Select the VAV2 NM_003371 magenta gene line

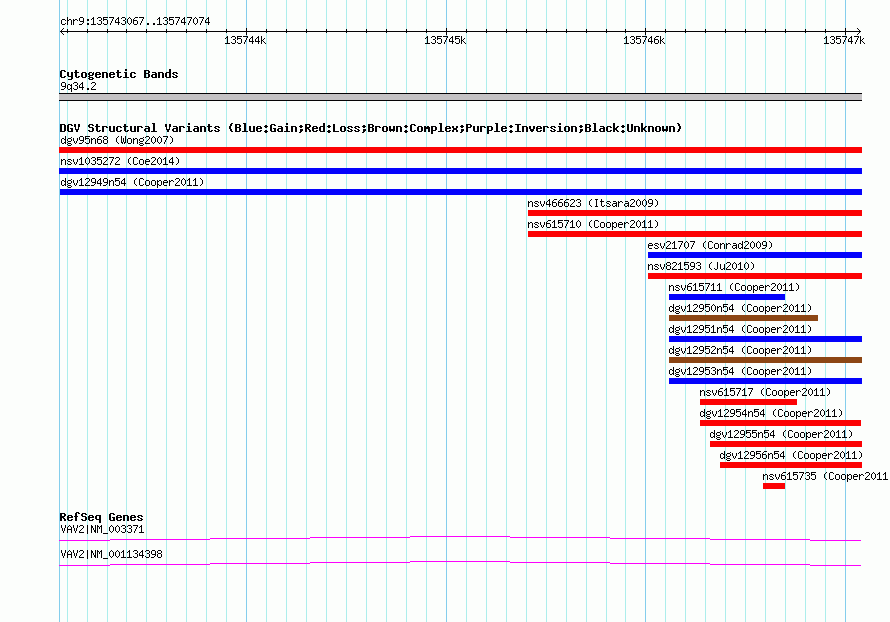(x=460, y=538)
